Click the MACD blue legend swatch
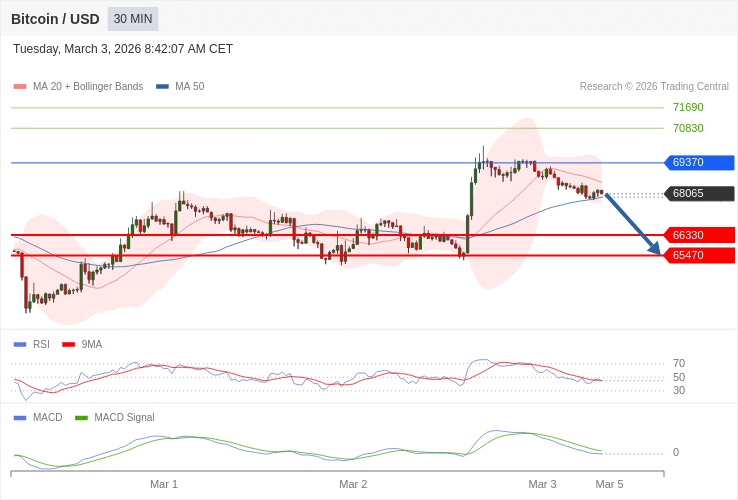The height and width of the screenshot is (500, 738). 20,418
